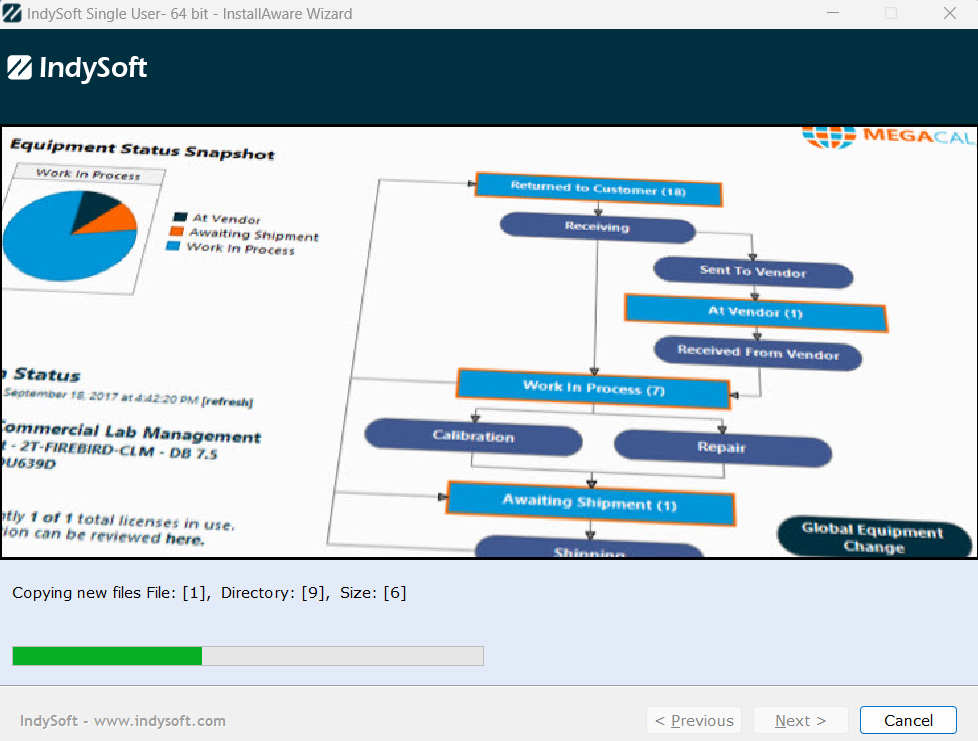Select the Awaiting Shipment (1) box
The width and height of the screenshot is (978, 741).
590,503
